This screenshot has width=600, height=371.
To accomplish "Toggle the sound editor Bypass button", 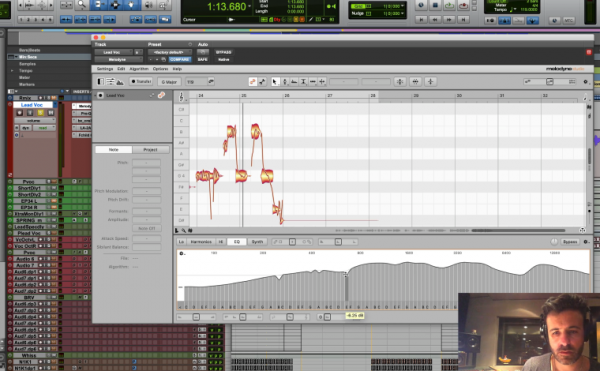I will click(x=570, y=242).
